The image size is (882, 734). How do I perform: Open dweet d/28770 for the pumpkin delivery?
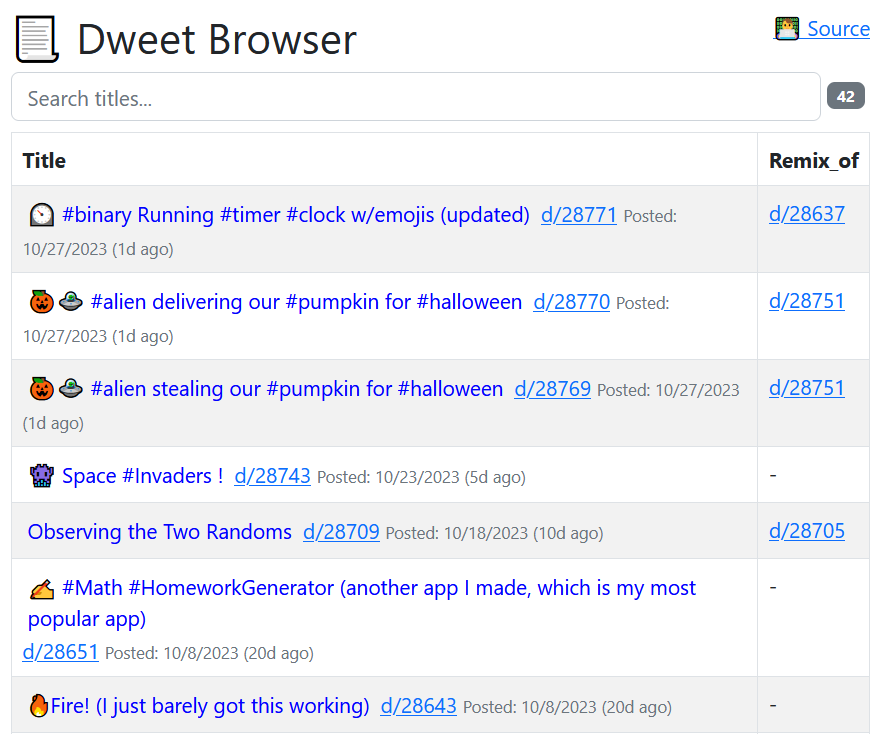[x=571, y=301]
